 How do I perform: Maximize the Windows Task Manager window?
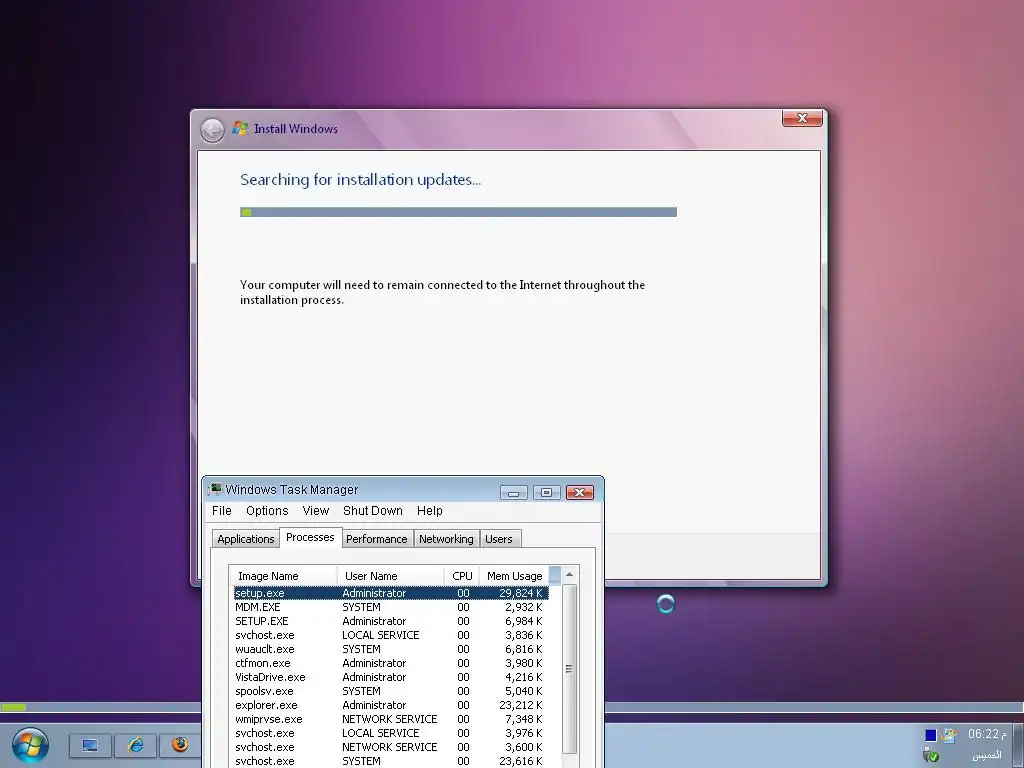coord(547,492)
